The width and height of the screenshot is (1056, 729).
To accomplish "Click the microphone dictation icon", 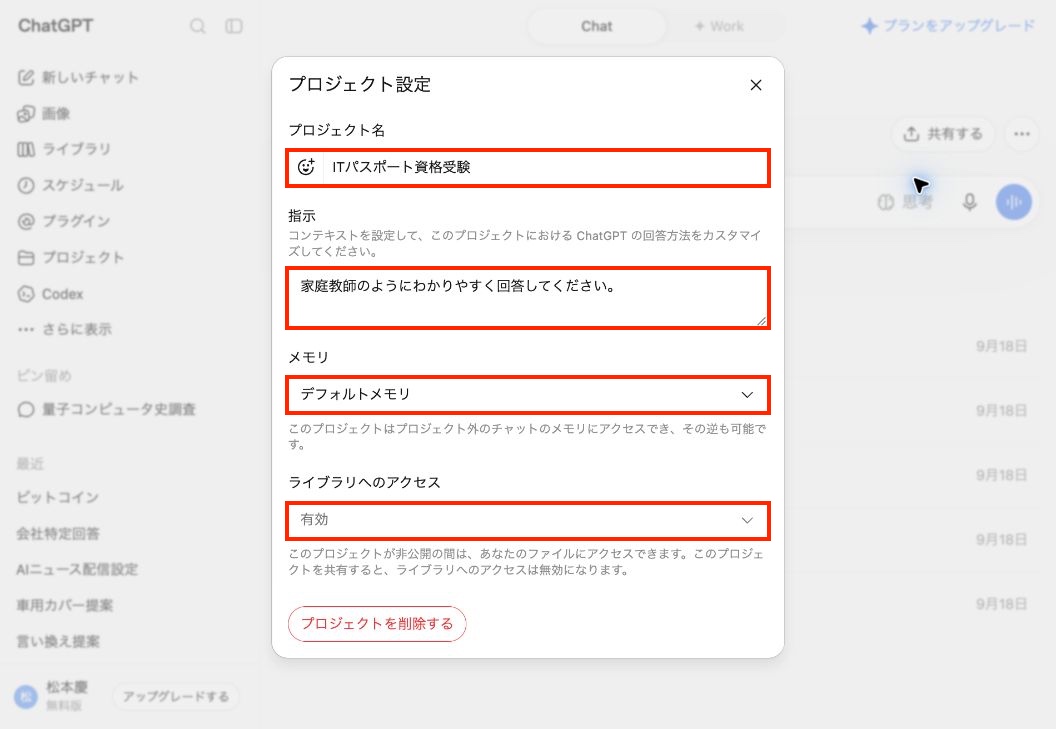I will click(x=970, y=202).
